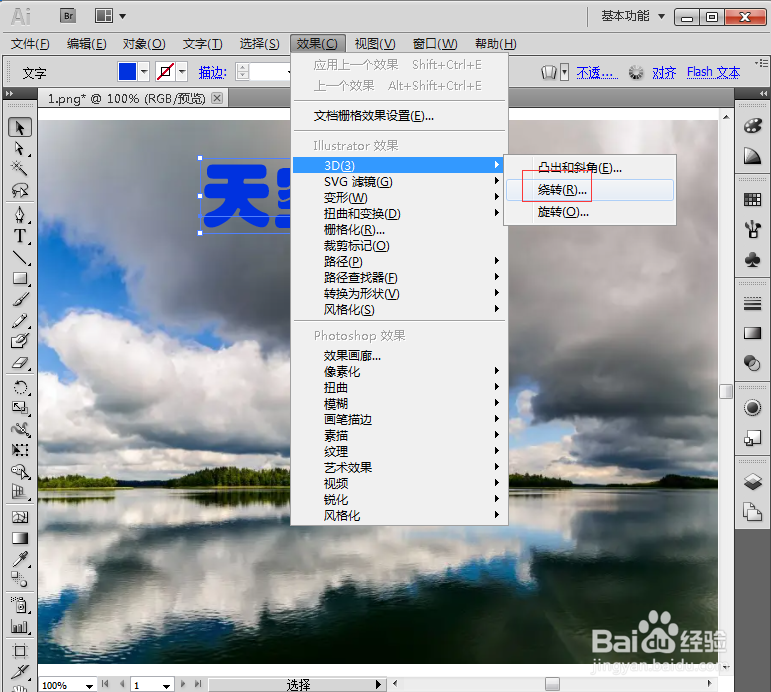Click the stroke weight stepper arrows

tap(242, 72)
